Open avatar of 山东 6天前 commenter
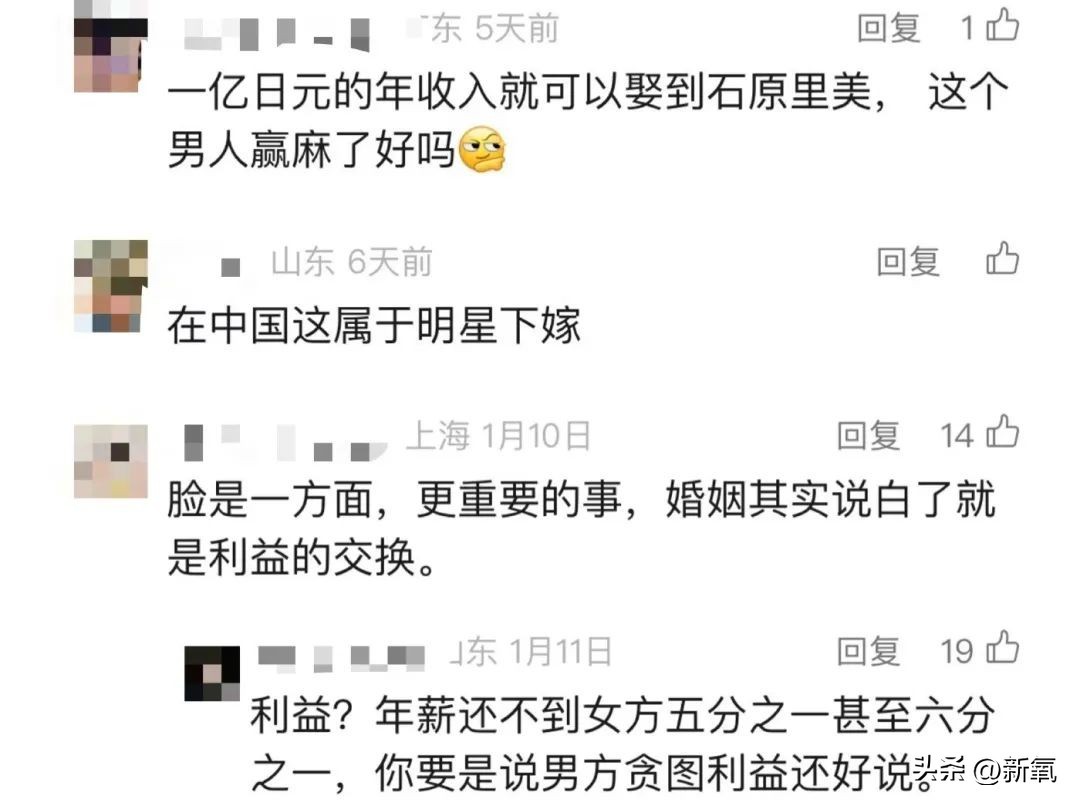This screenshot has width=1080, height=806. (x=111, y=286)
